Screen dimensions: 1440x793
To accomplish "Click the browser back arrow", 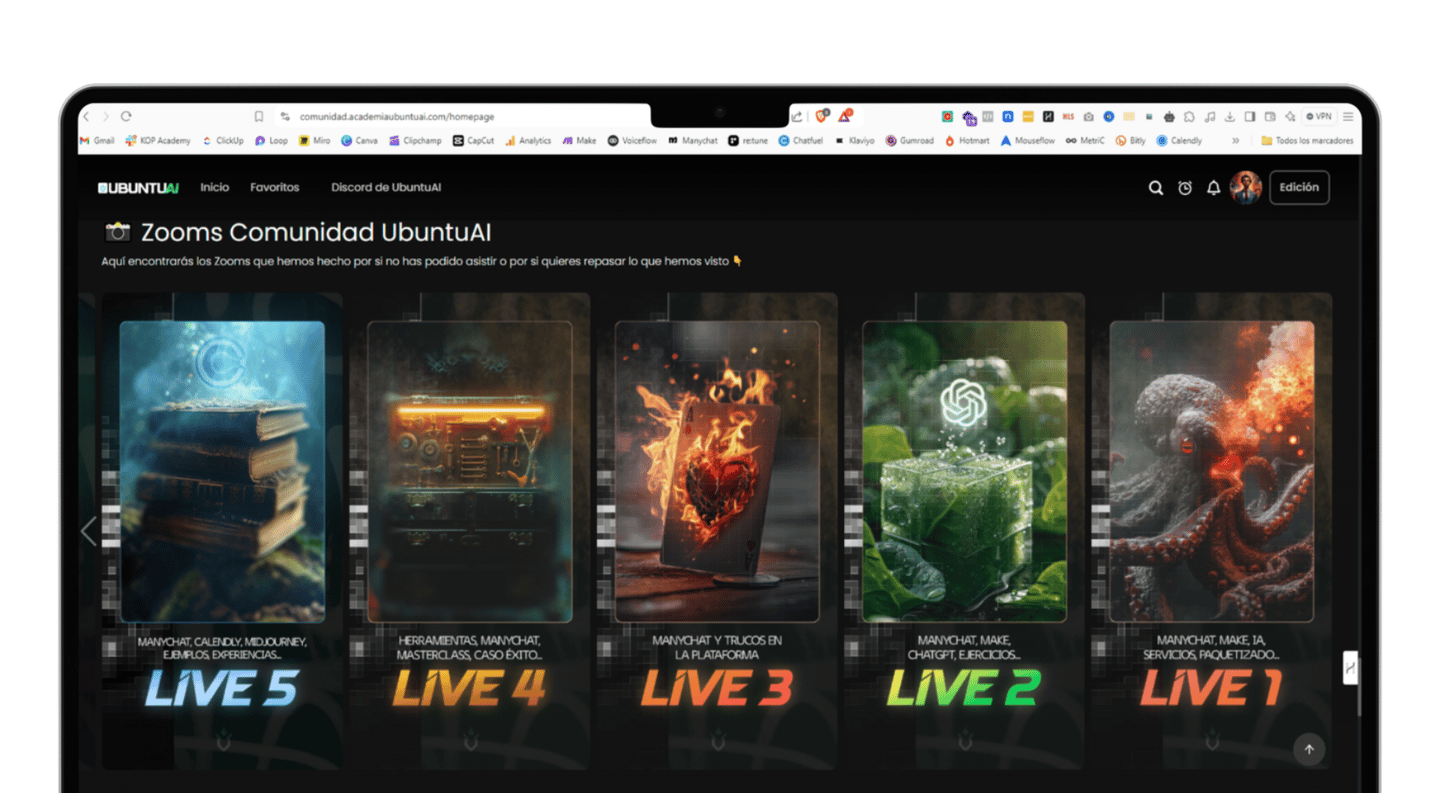I will point(87,117).
